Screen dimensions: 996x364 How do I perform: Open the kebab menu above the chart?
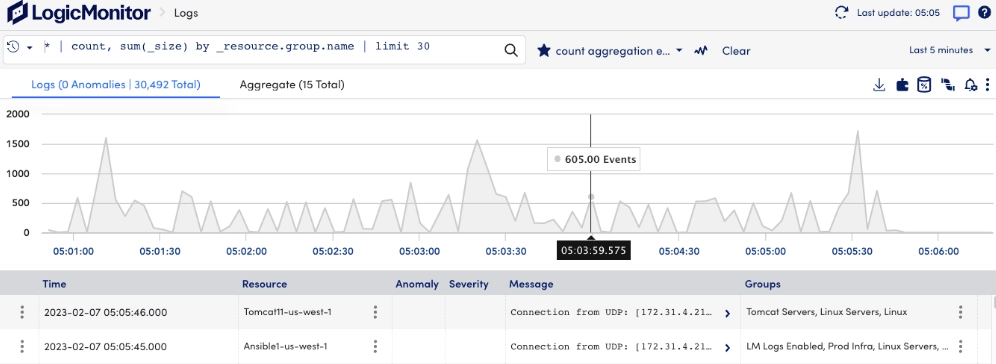point(987,85)
